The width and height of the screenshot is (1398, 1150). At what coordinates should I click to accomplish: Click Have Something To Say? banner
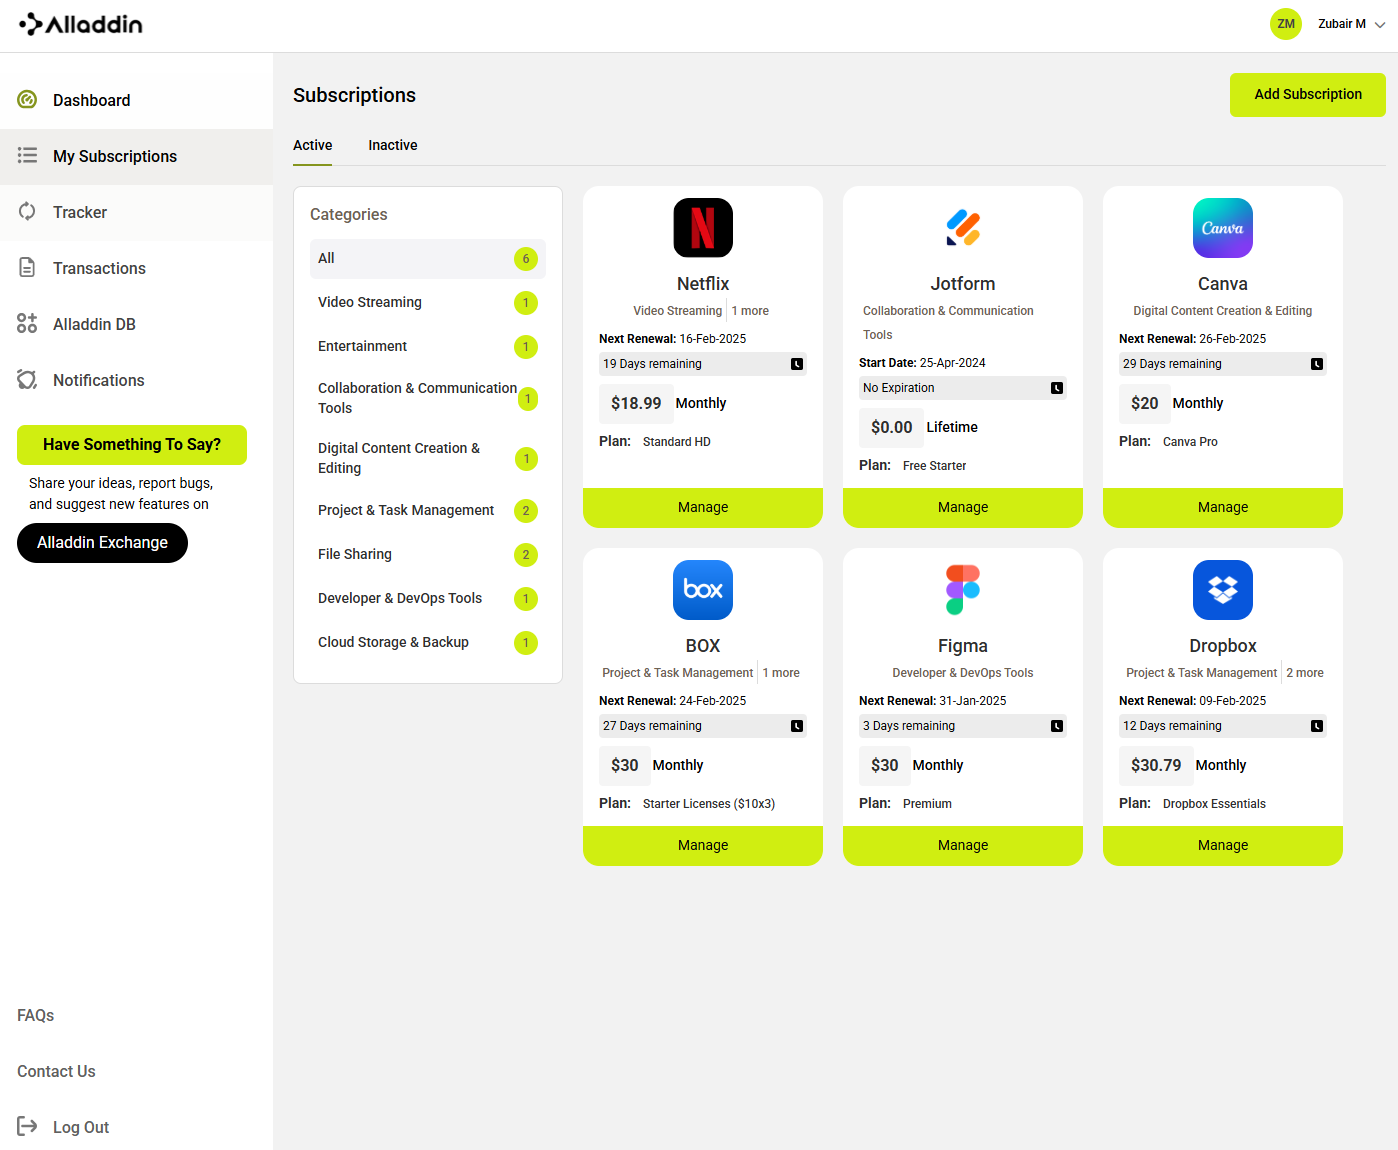pos(132,445)
